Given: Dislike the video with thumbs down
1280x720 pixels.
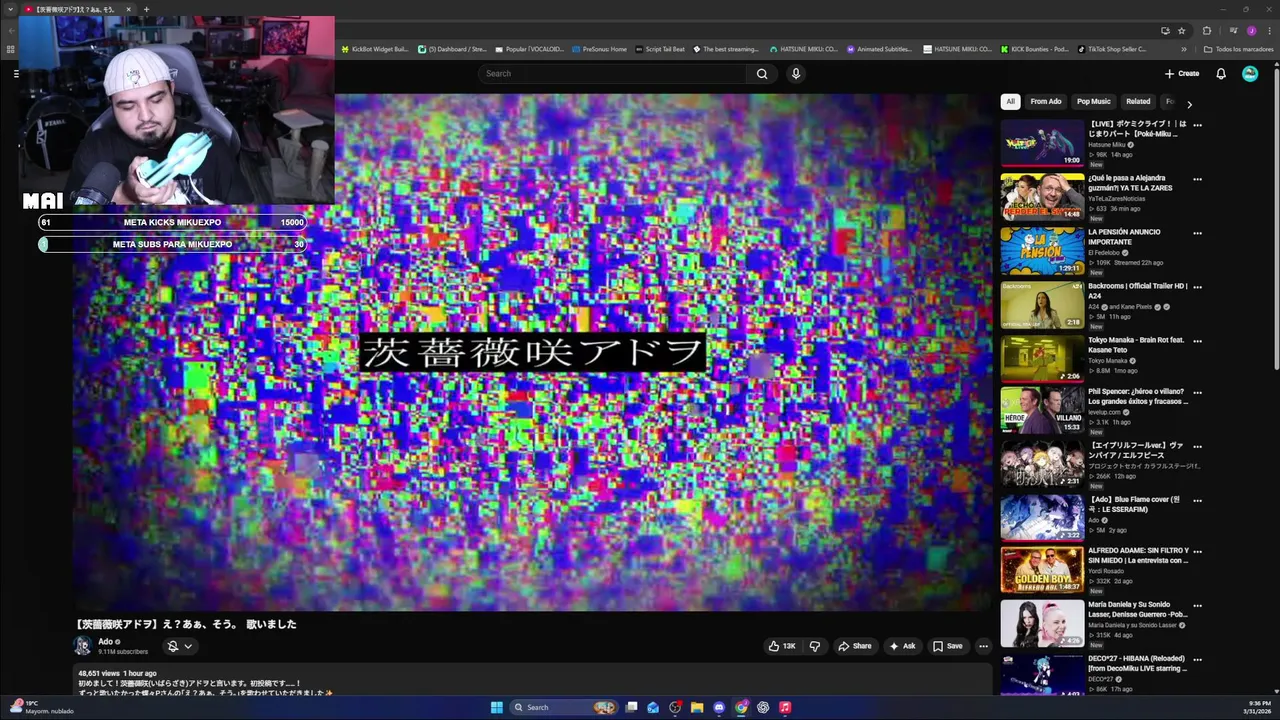Looking at the screenshot, I should tap(815, 646).
